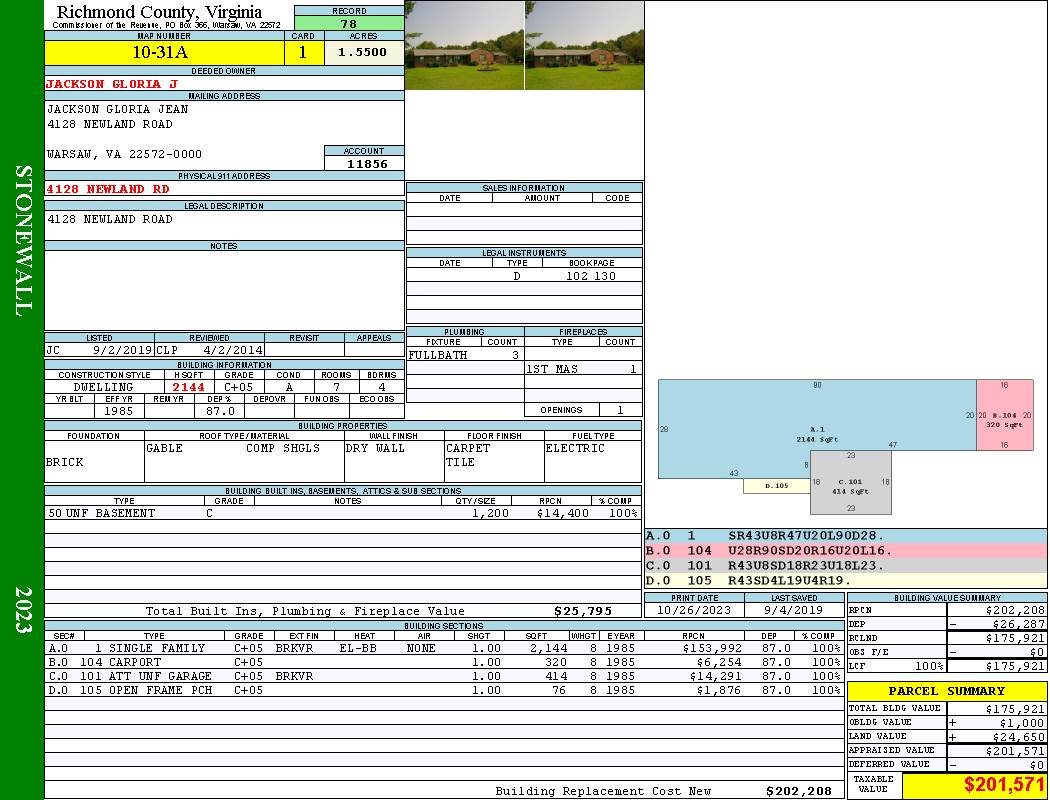Click the red taxable value $201,571

(974, 786)
